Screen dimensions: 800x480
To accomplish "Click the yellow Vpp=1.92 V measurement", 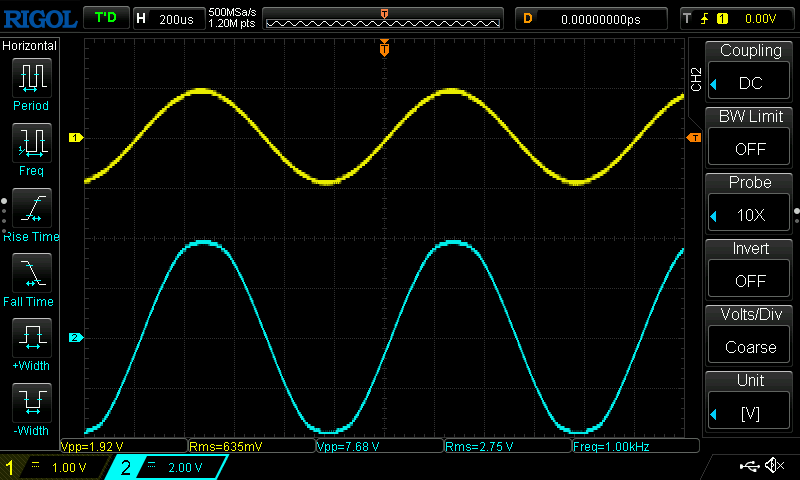I will coord(124,446).
